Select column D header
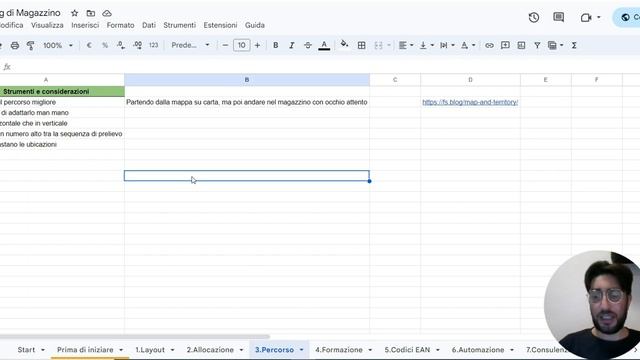This screenshot has height=360, width=640. coord(470,80)
